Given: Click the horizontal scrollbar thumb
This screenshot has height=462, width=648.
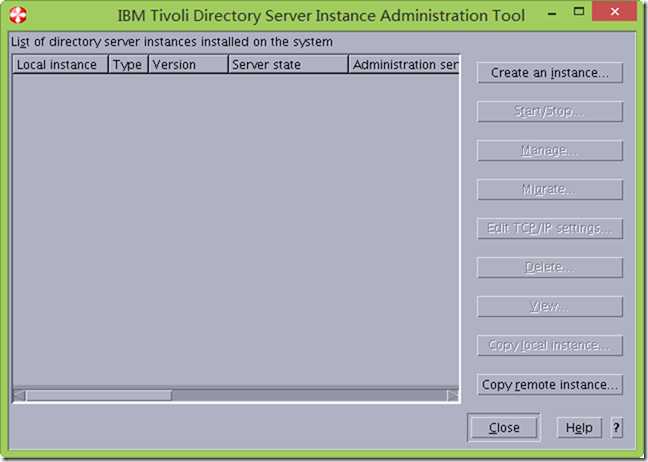Looking at the screenshot, I should pos(99,395).
